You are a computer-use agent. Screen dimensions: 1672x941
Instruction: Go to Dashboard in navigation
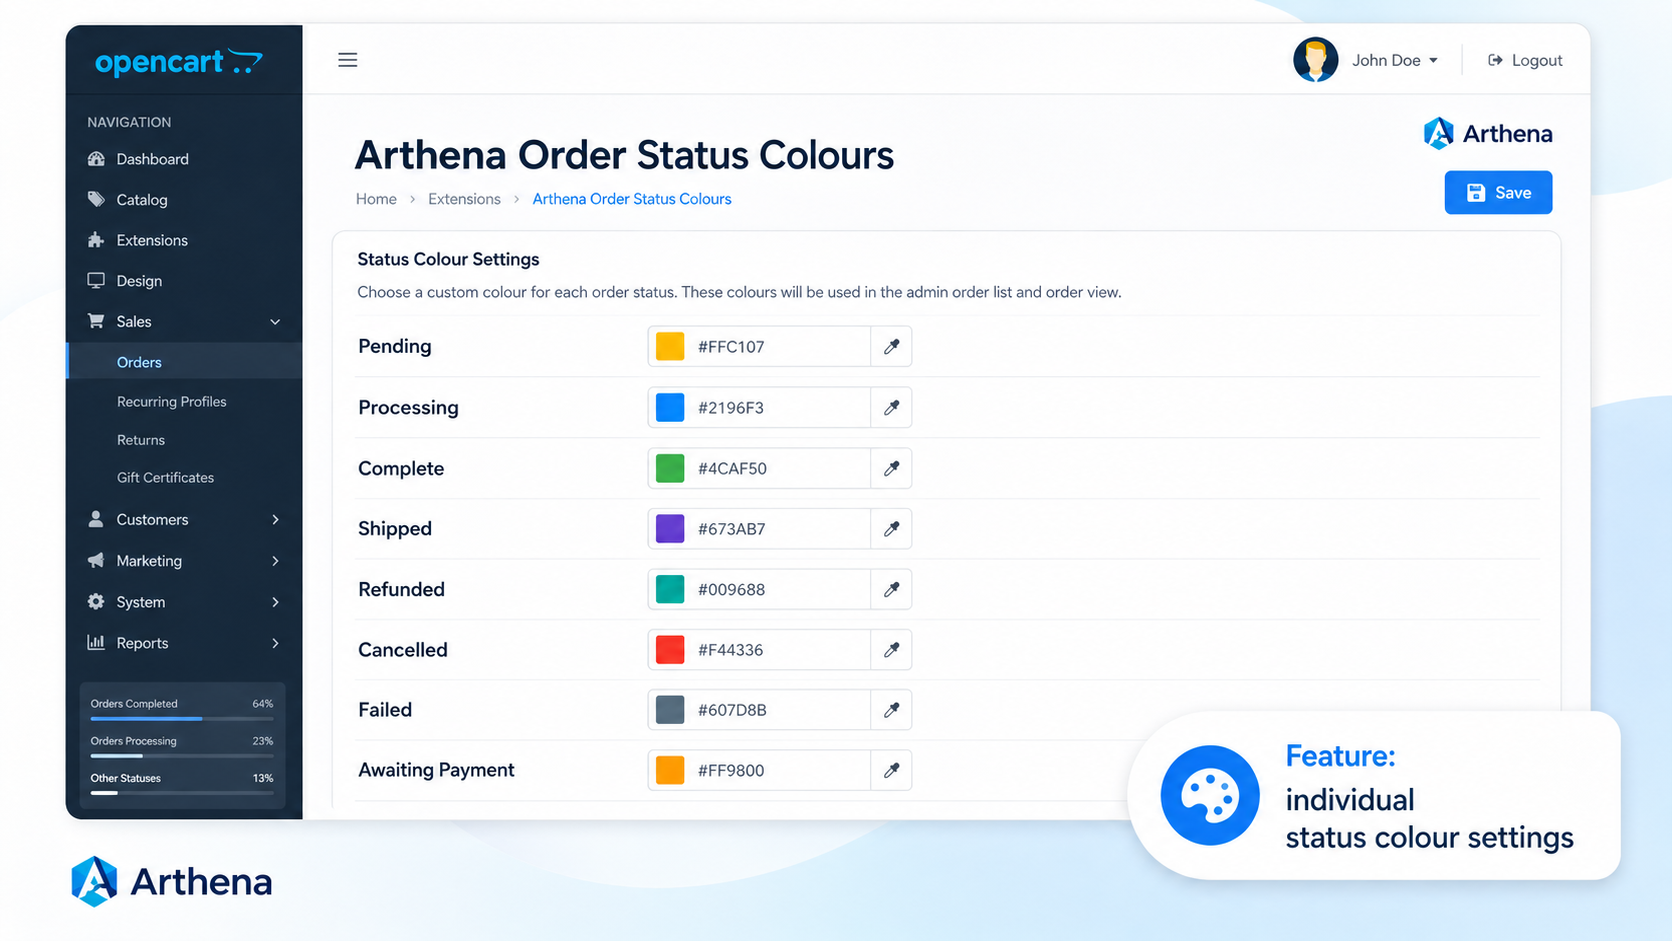pyautogui.click(x=152, y=159)
